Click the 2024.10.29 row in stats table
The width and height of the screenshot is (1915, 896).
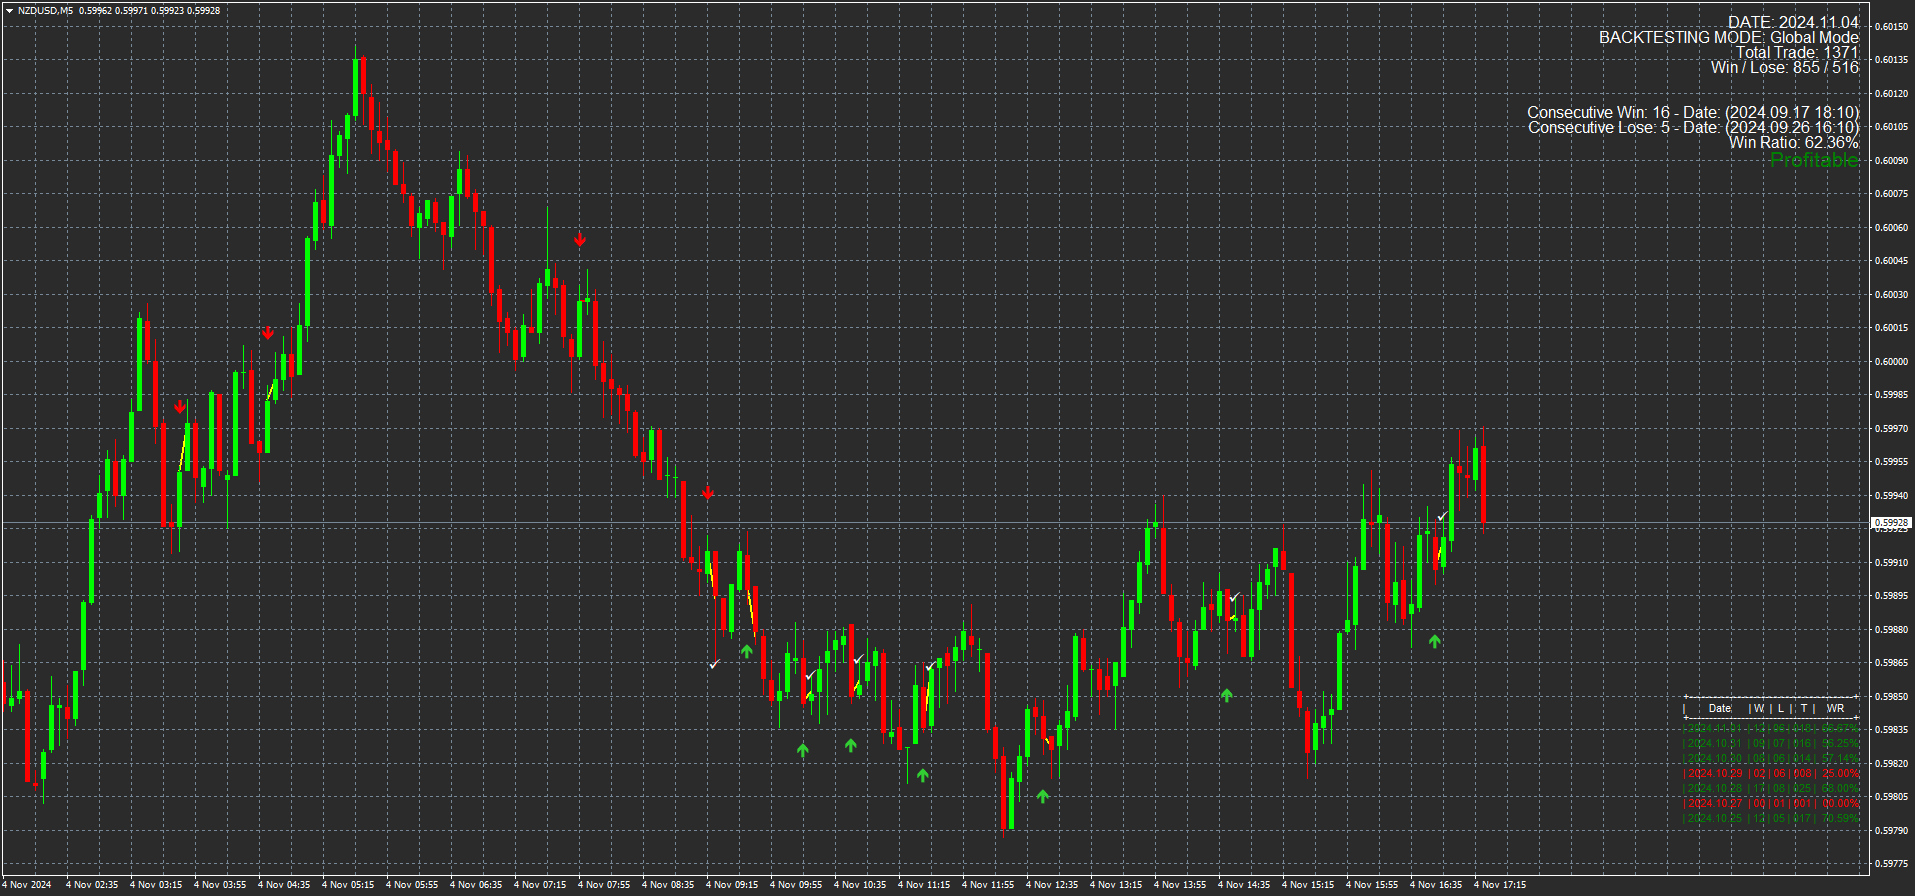[x=1771, y=773]
